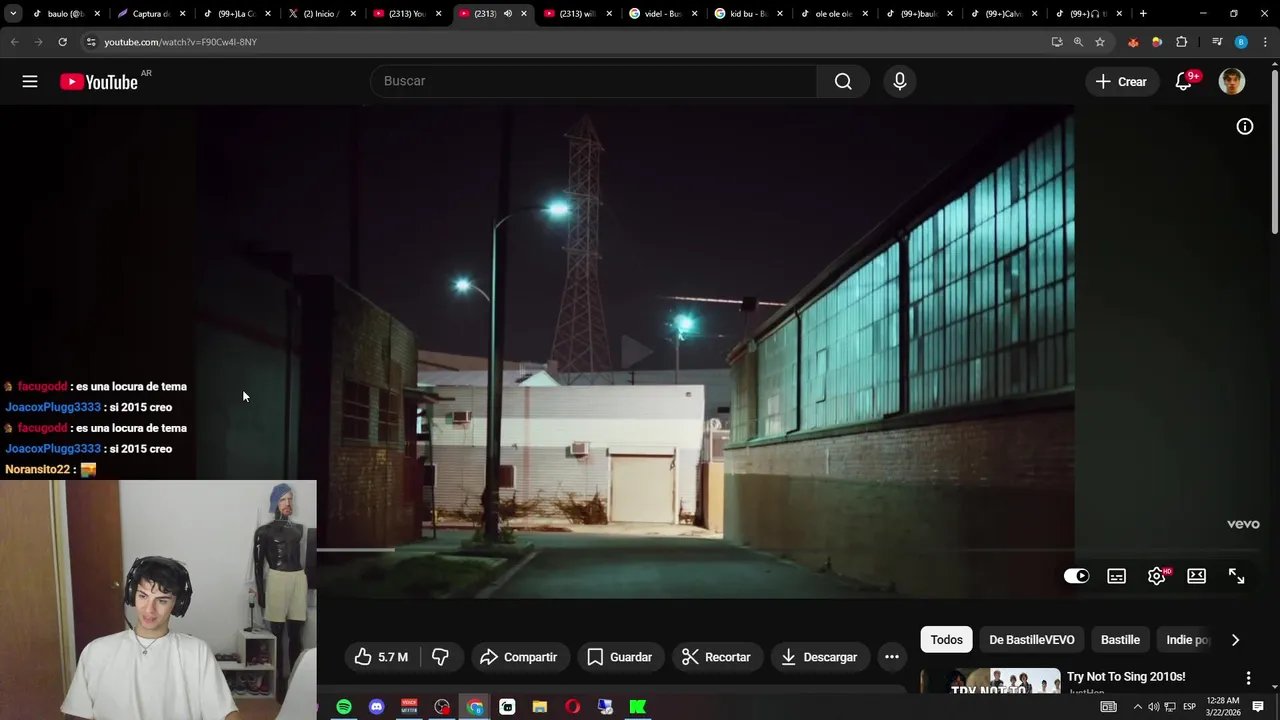Open Discord from the taskbar
This screenshot has width=1280, height=720.
point(376,707)
